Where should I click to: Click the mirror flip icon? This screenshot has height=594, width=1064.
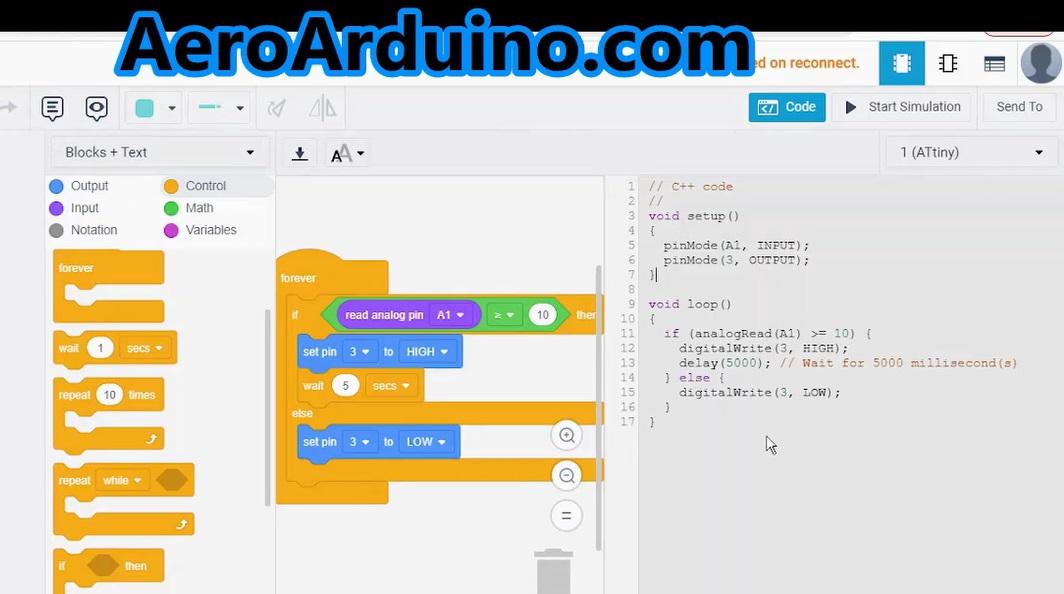point(323,108)
